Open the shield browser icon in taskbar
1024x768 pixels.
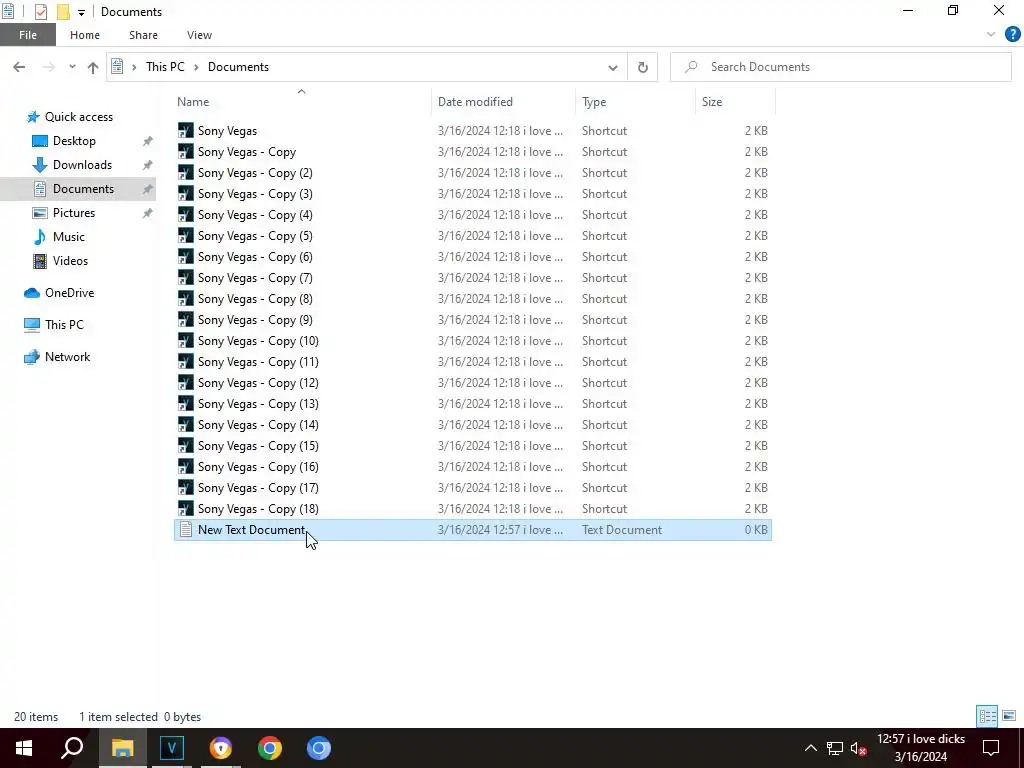pos(221,748)
